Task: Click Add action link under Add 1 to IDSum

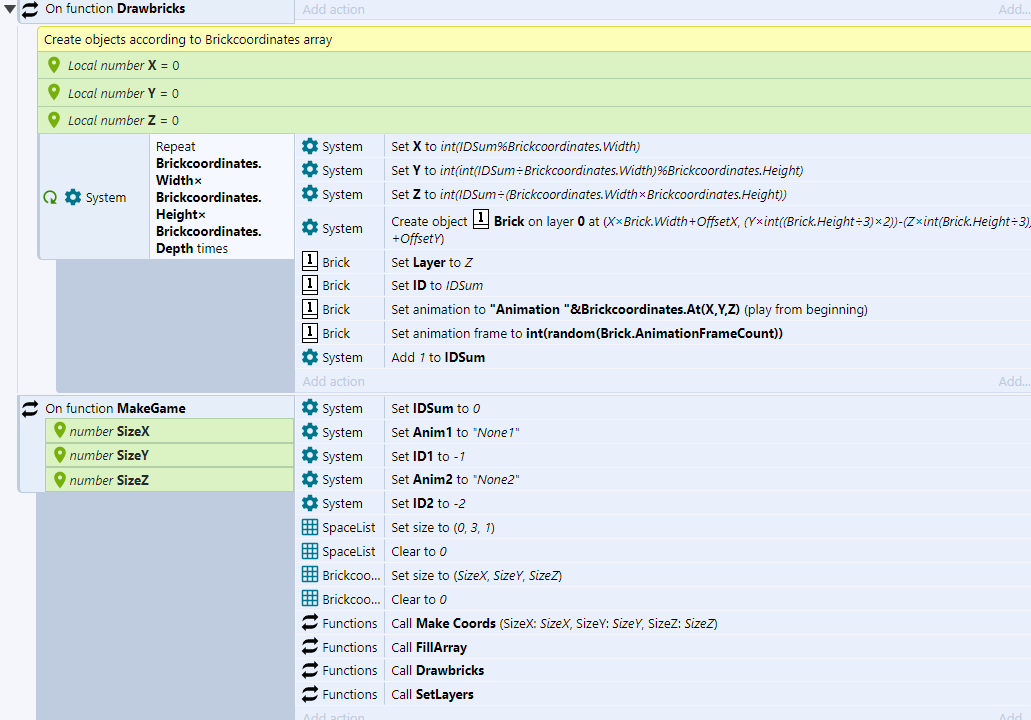Action: pyautogui.click(x=333, y=381)
